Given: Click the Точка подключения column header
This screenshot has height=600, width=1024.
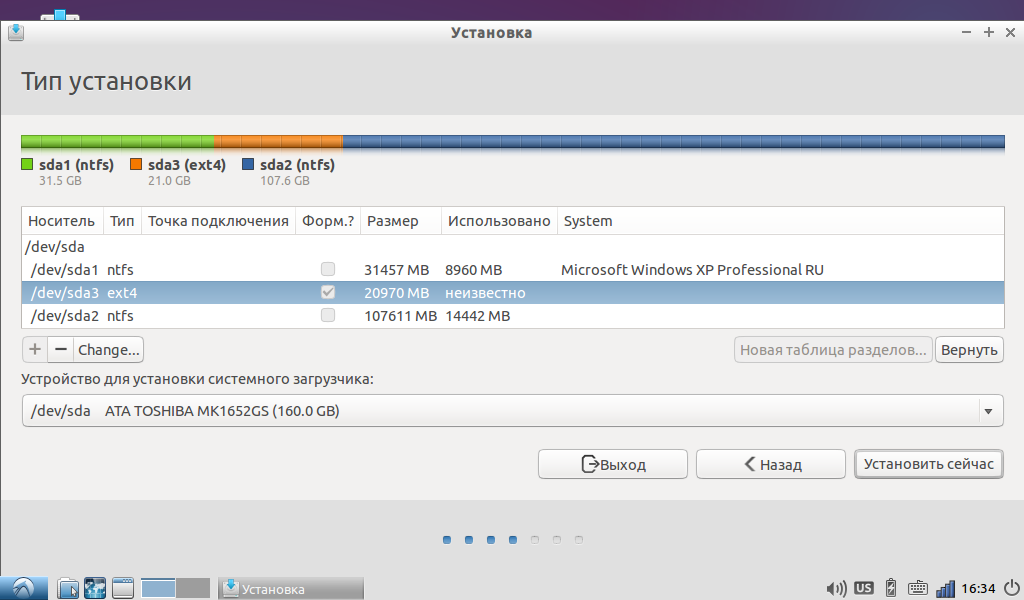Looking at the screenshot, I should coord(218,221).
